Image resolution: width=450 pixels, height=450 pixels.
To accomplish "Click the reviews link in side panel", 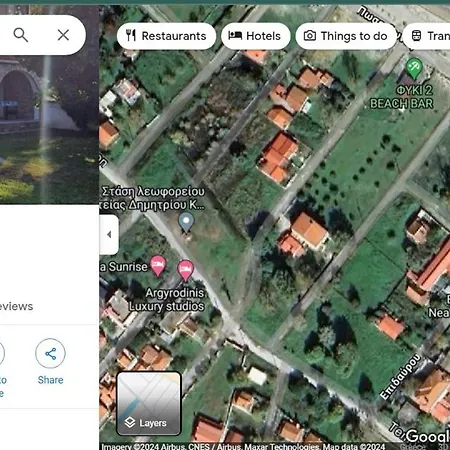I will [x=16, y=306].
